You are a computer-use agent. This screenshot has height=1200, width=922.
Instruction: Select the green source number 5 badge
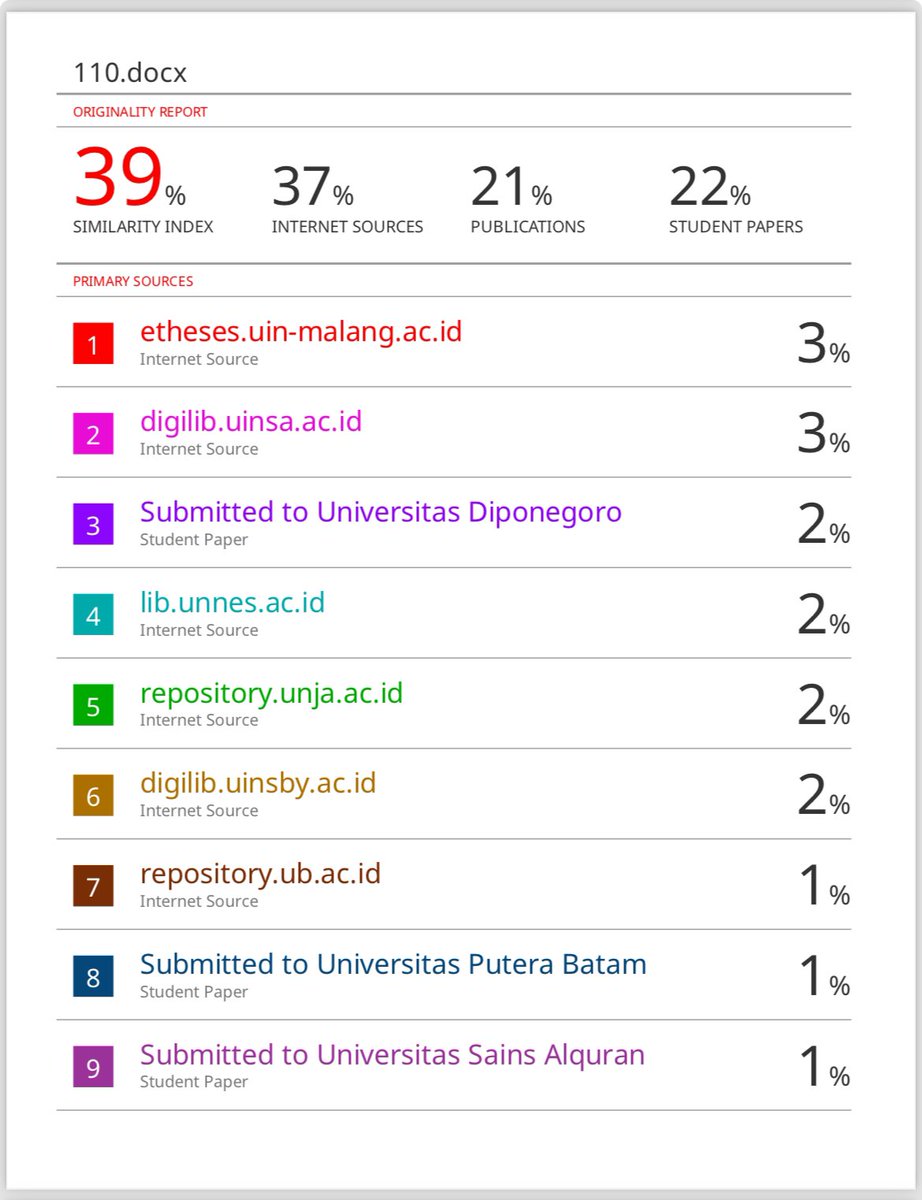[x=93, y=707]
